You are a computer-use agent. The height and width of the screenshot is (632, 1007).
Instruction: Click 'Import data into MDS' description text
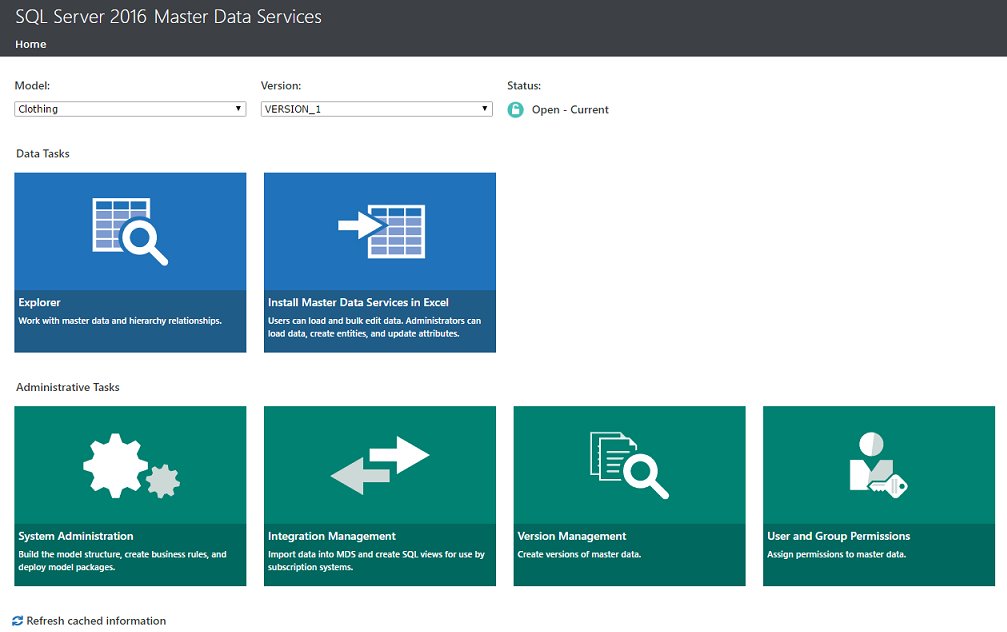[x=376, y=561]
